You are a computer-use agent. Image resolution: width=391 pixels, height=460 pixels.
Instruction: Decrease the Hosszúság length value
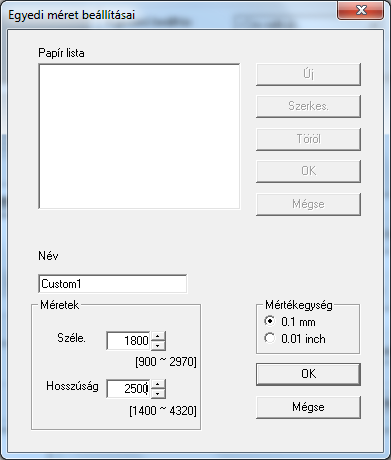pos(158,393)
